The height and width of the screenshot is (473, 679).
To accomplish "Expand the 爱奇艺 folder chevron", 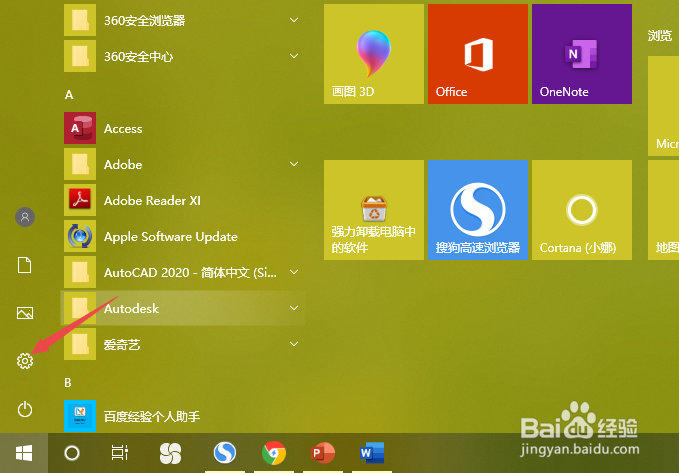I will (294, 344).
